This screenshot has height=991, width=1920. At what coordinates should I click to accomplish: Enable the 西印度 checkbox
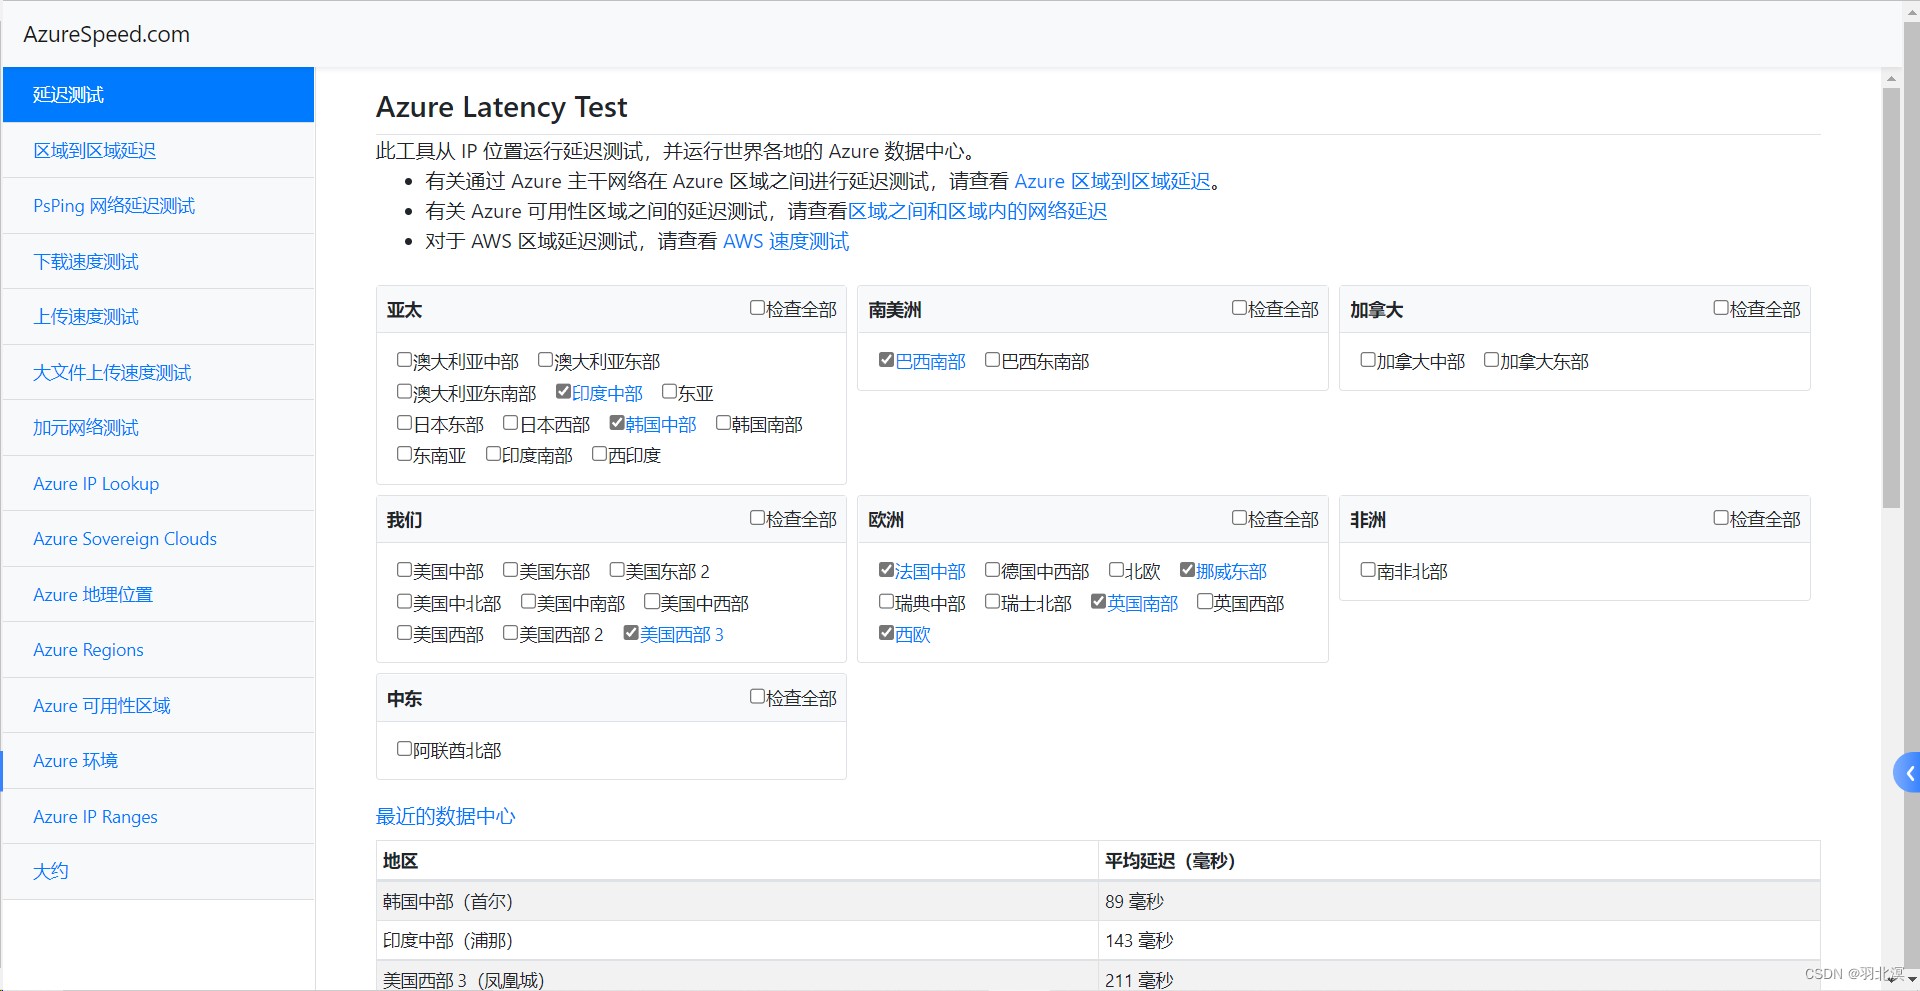point(599,454)
